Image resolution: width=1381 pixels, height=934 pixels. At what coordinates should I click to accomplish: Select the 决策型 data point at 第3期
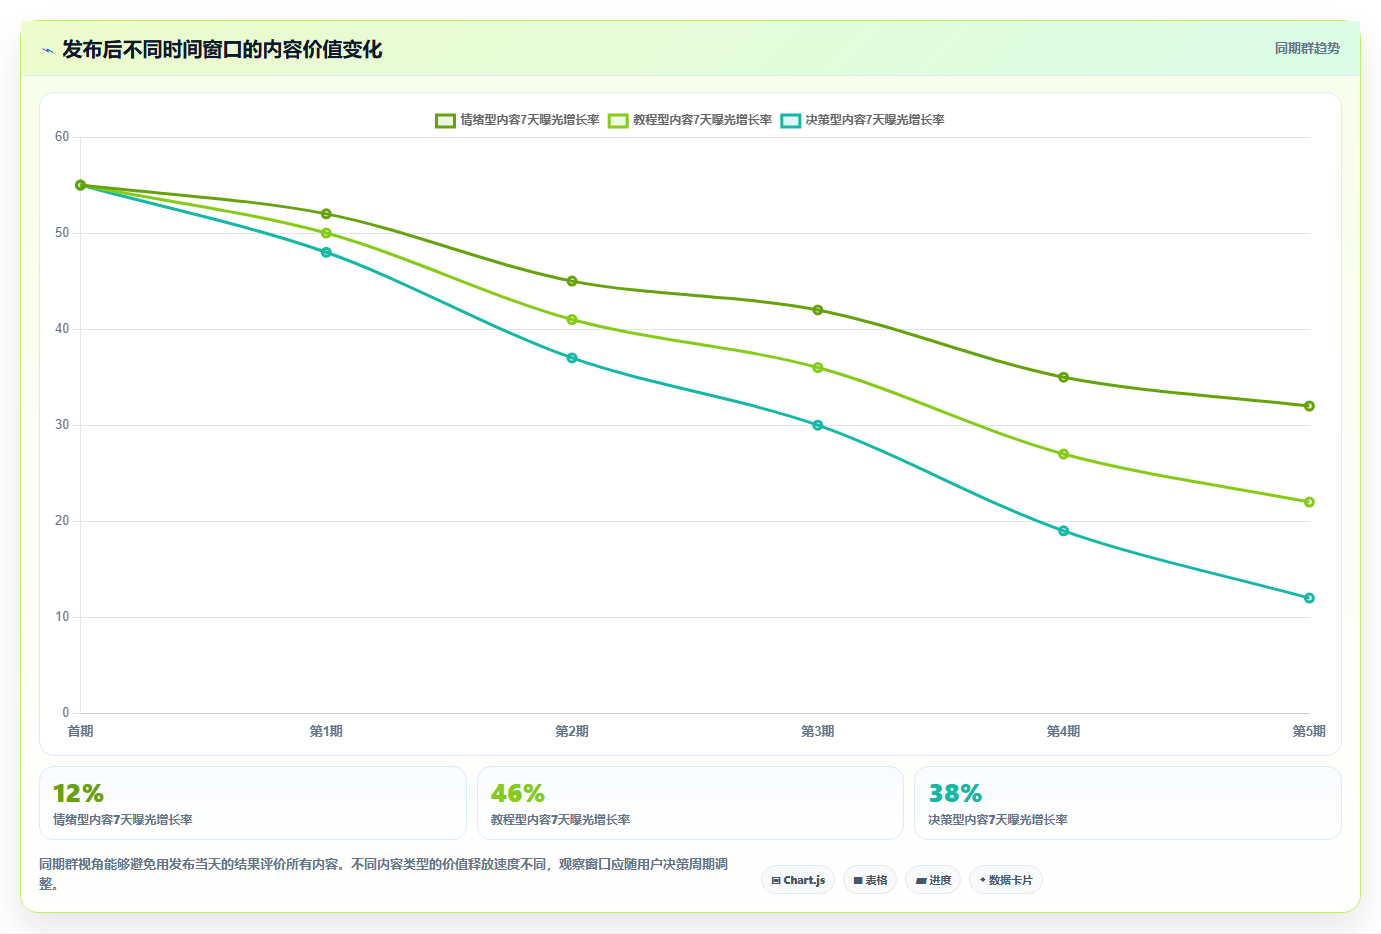click(818, 425)
